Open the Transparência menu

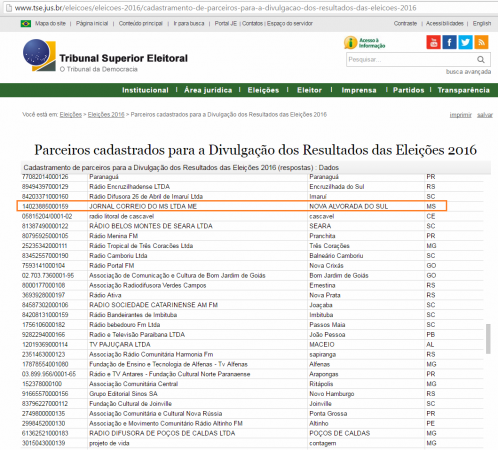(464, 90)
